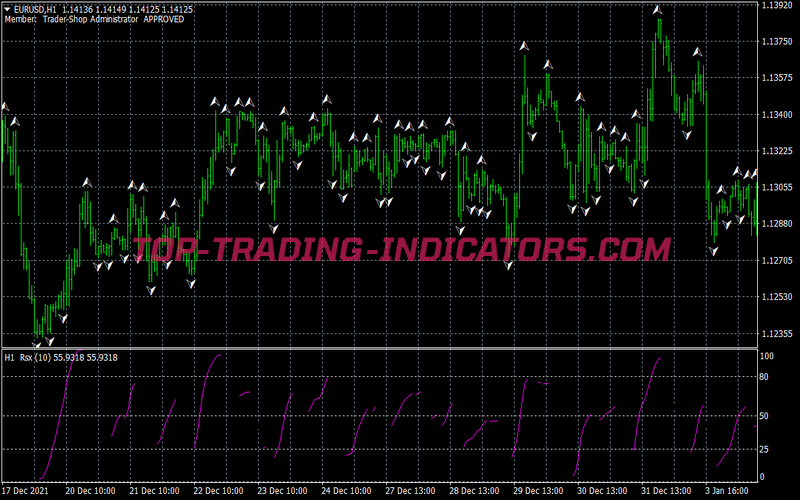Click the '24 Dec 10:00' time label
Screen dimensions: 800x500
[346, 491]
